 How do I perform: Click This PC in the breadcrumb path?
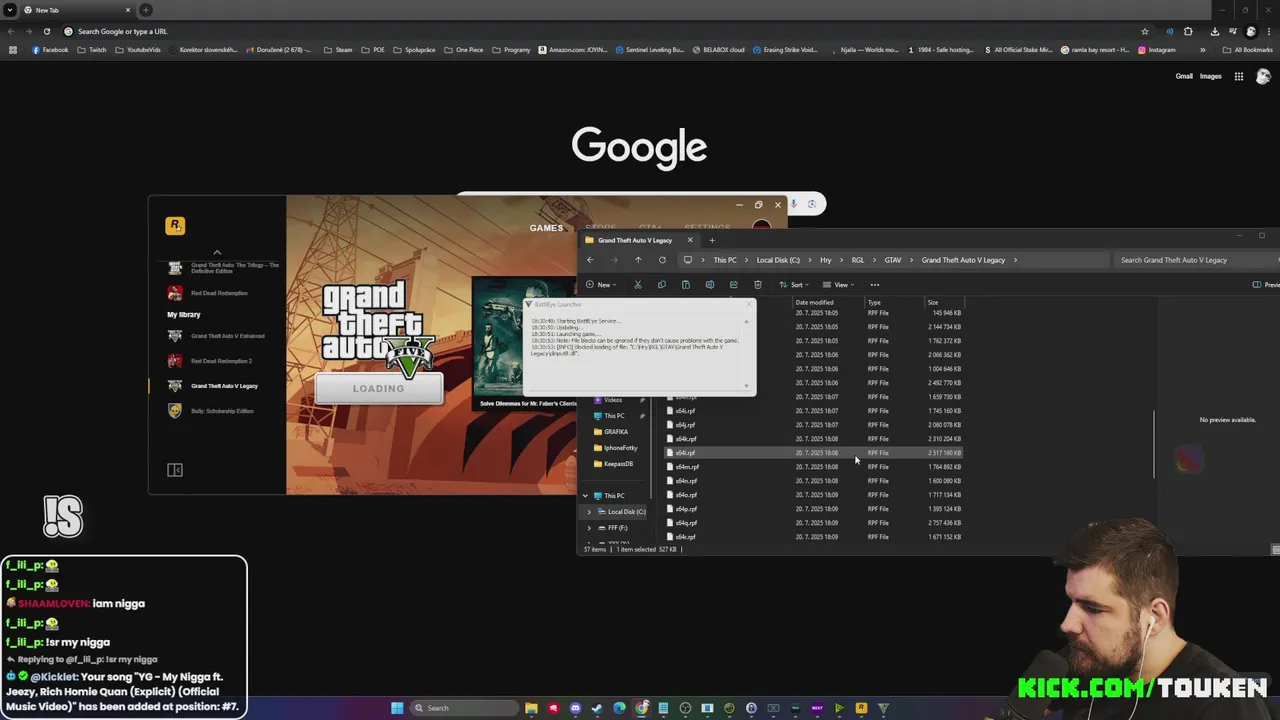(x=725, y=260)
